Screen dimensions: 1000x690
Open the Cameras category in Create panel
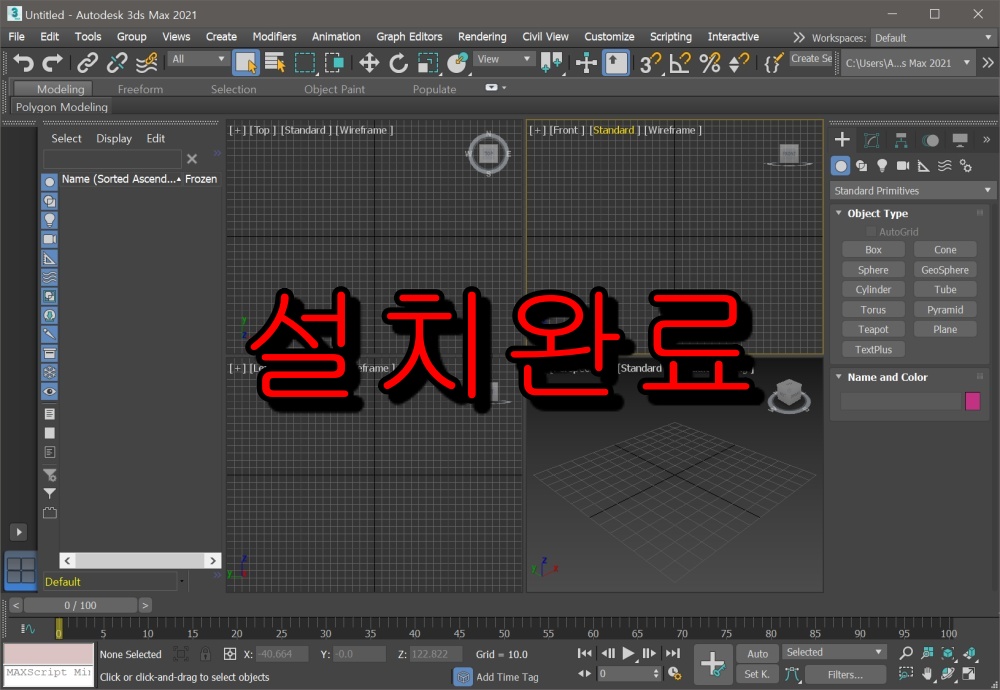[x=903, y=165]
